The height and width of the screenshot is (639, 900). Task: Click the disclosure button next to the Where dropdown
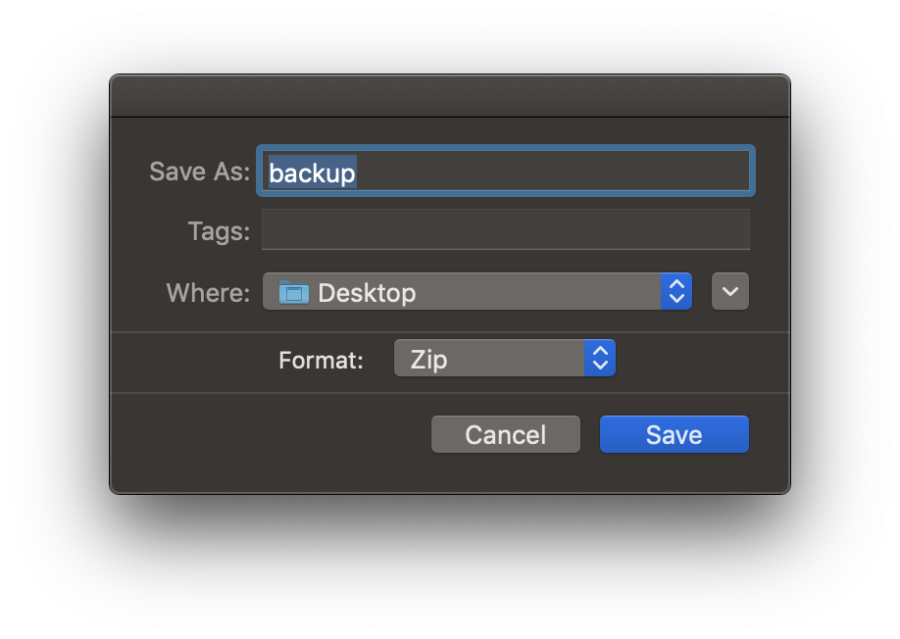730,291
